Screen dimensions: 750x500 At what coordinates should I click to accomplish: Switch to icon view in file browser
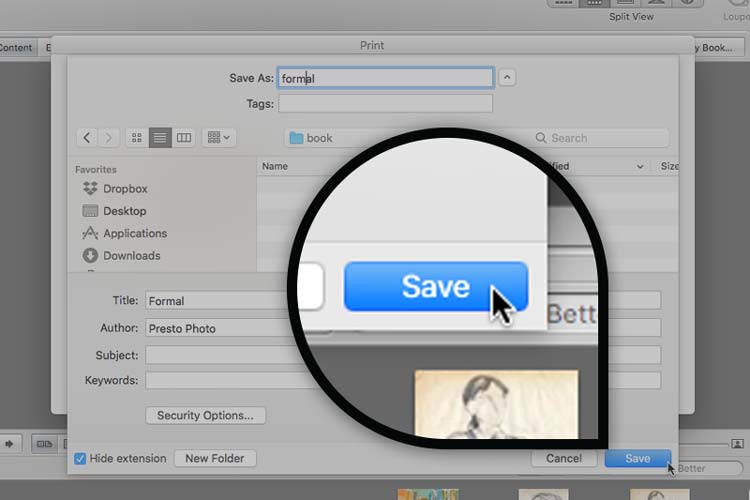point(137,138)
